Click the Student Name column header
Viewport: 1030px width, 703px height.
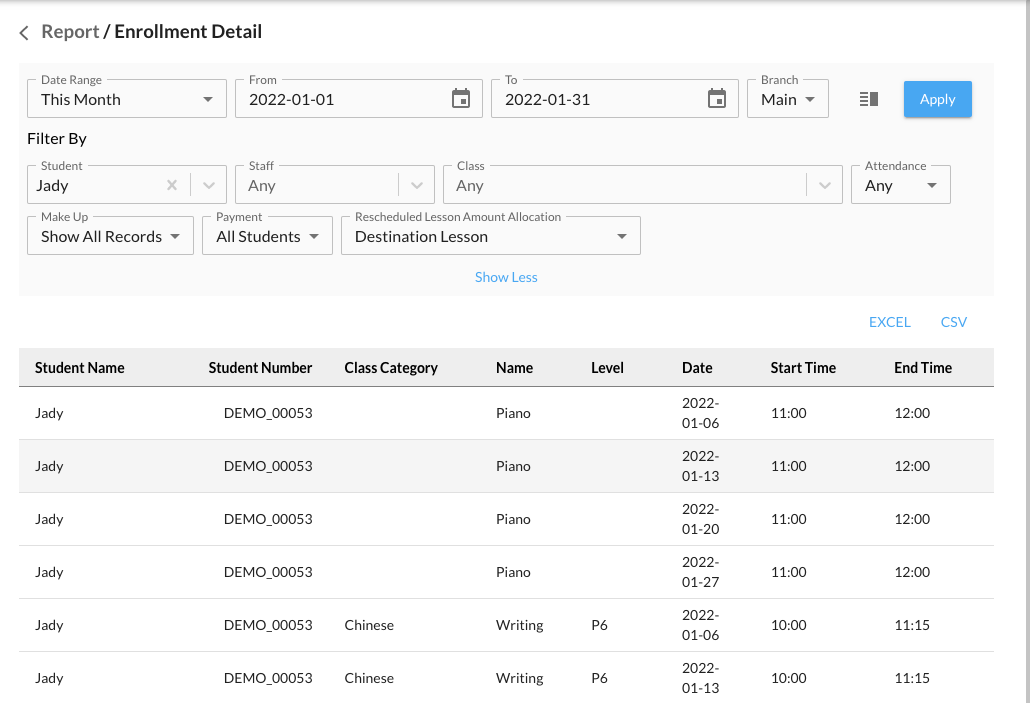80,368
